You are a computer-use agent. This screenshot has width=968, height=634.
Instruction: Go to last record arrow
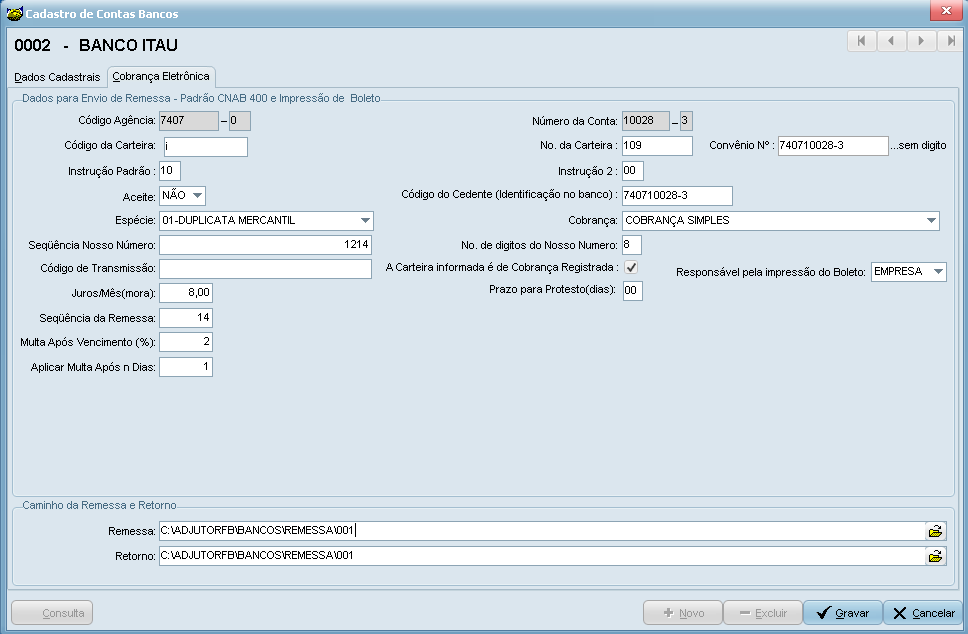pyautogui.click(x=950, y=41)
